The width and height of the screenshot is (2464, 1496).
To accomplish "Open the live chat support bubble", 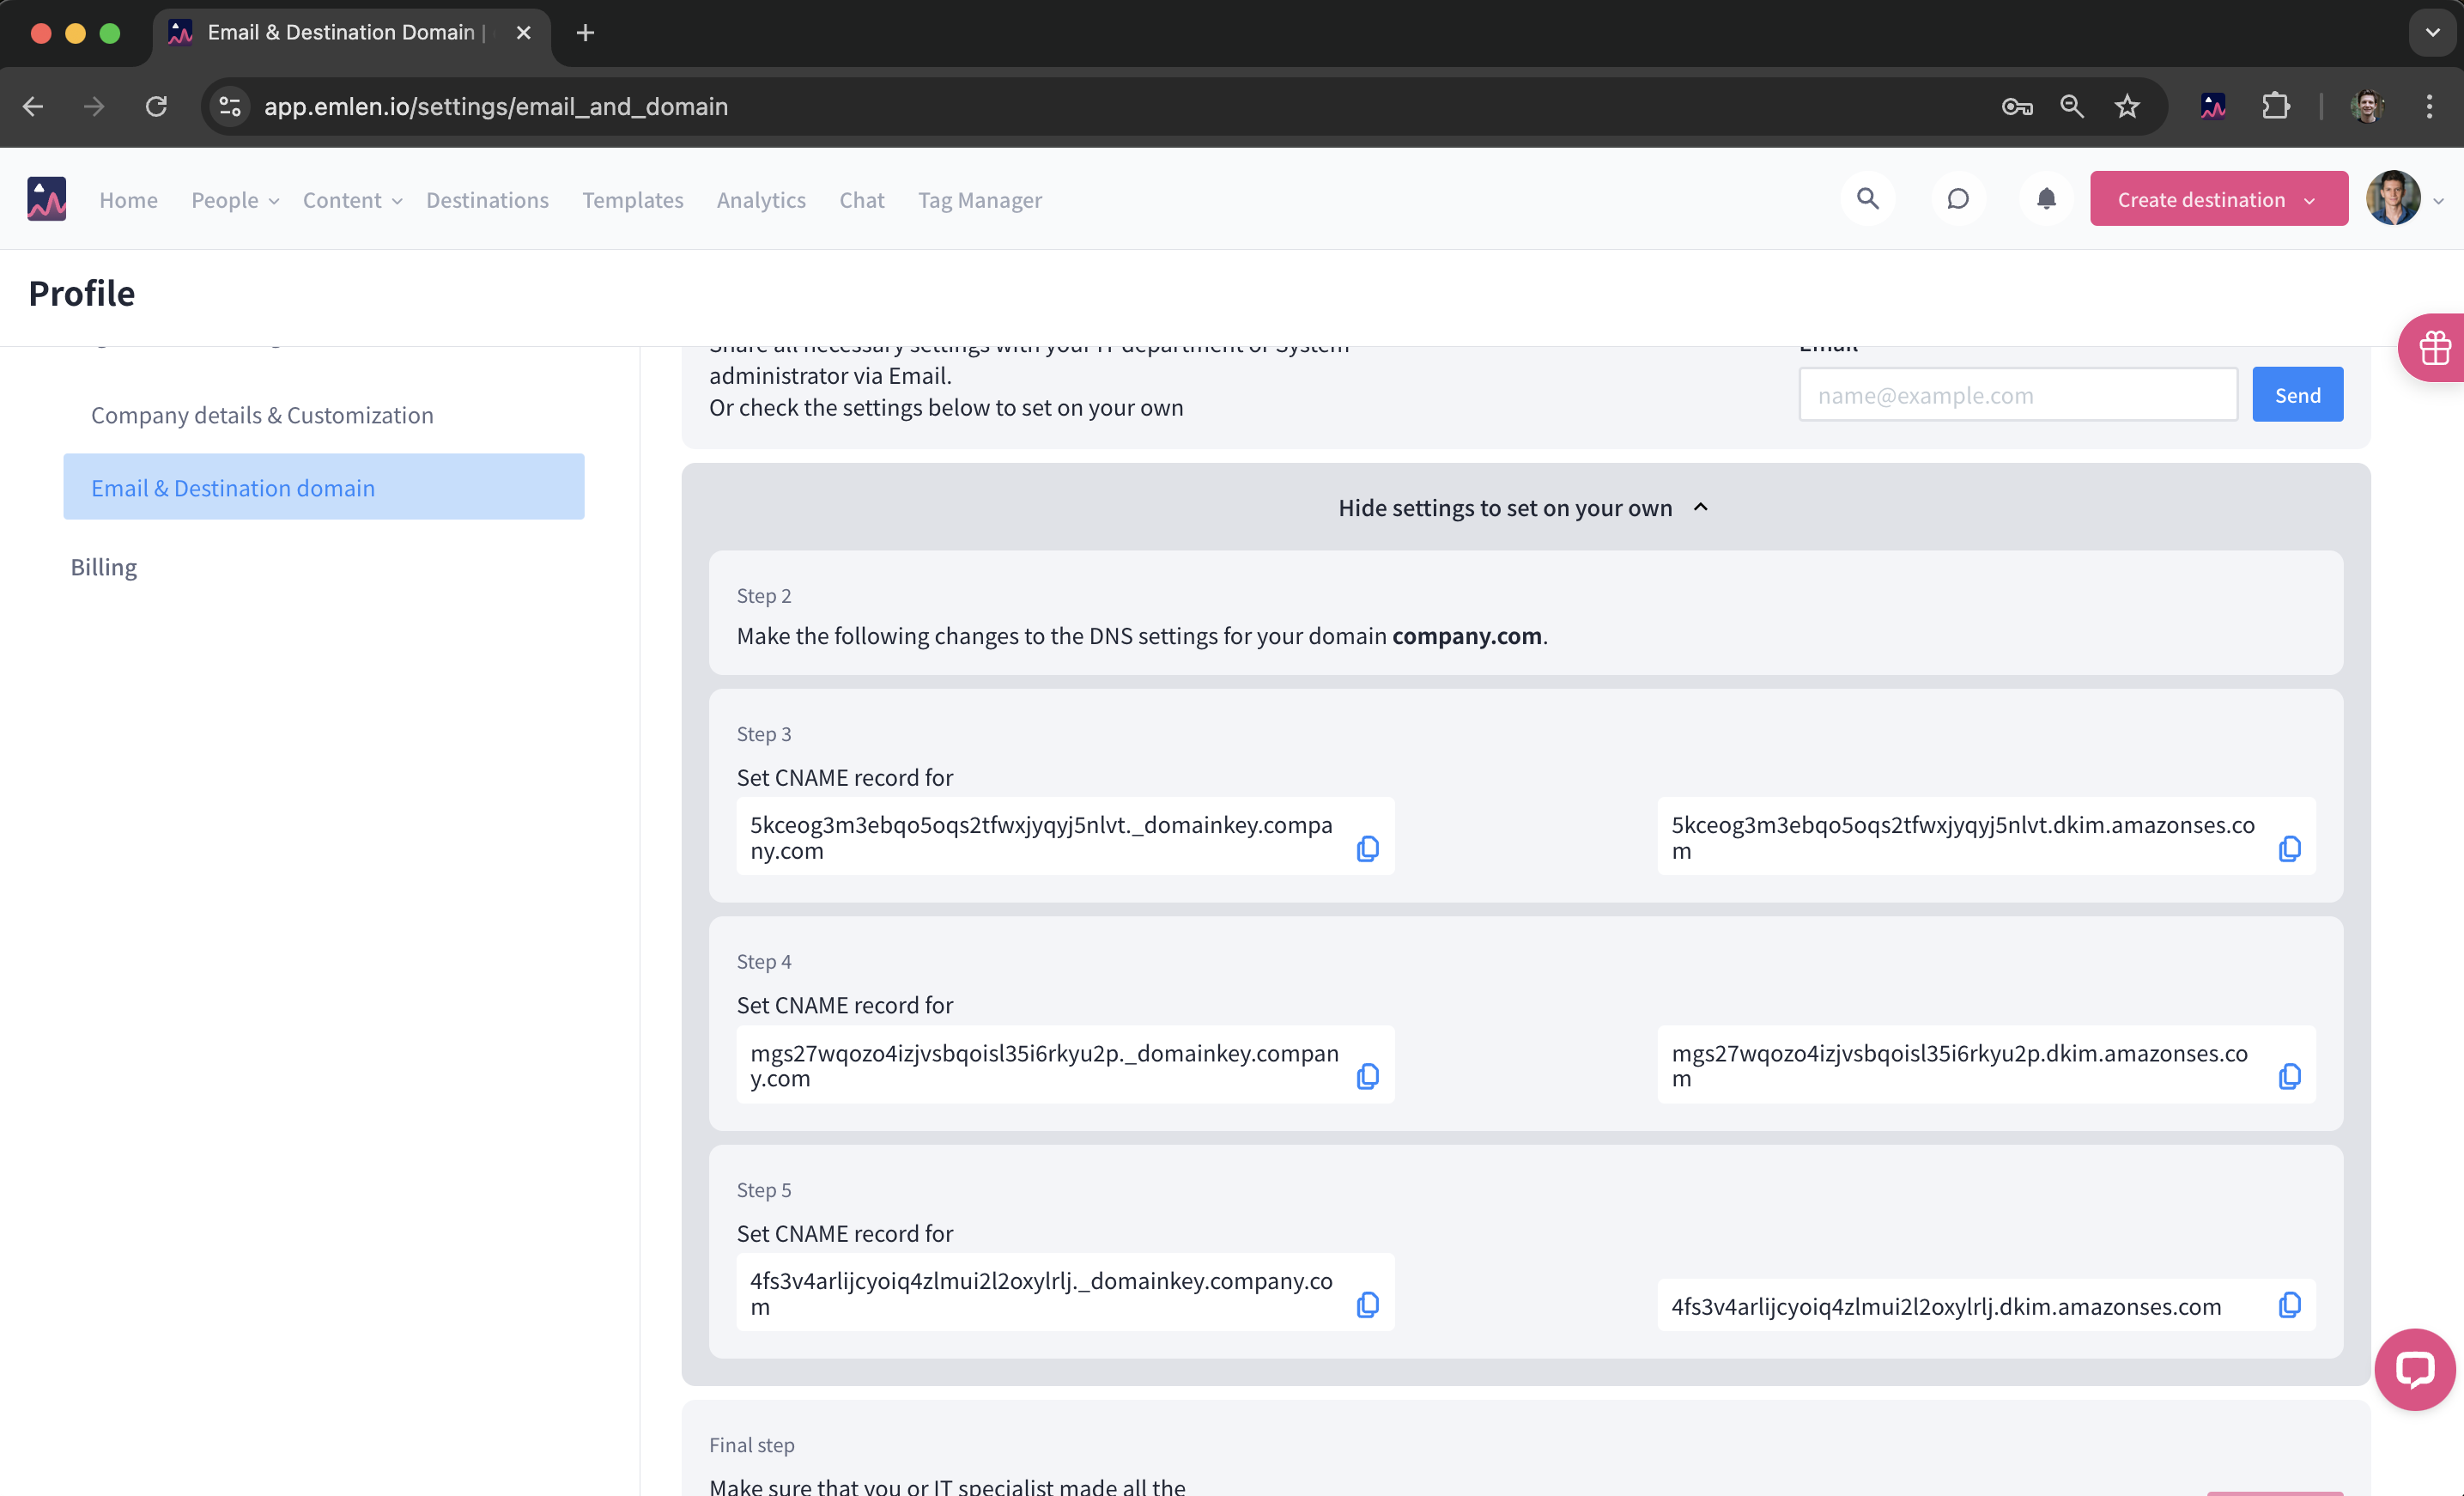I will coord(2414,1369).
